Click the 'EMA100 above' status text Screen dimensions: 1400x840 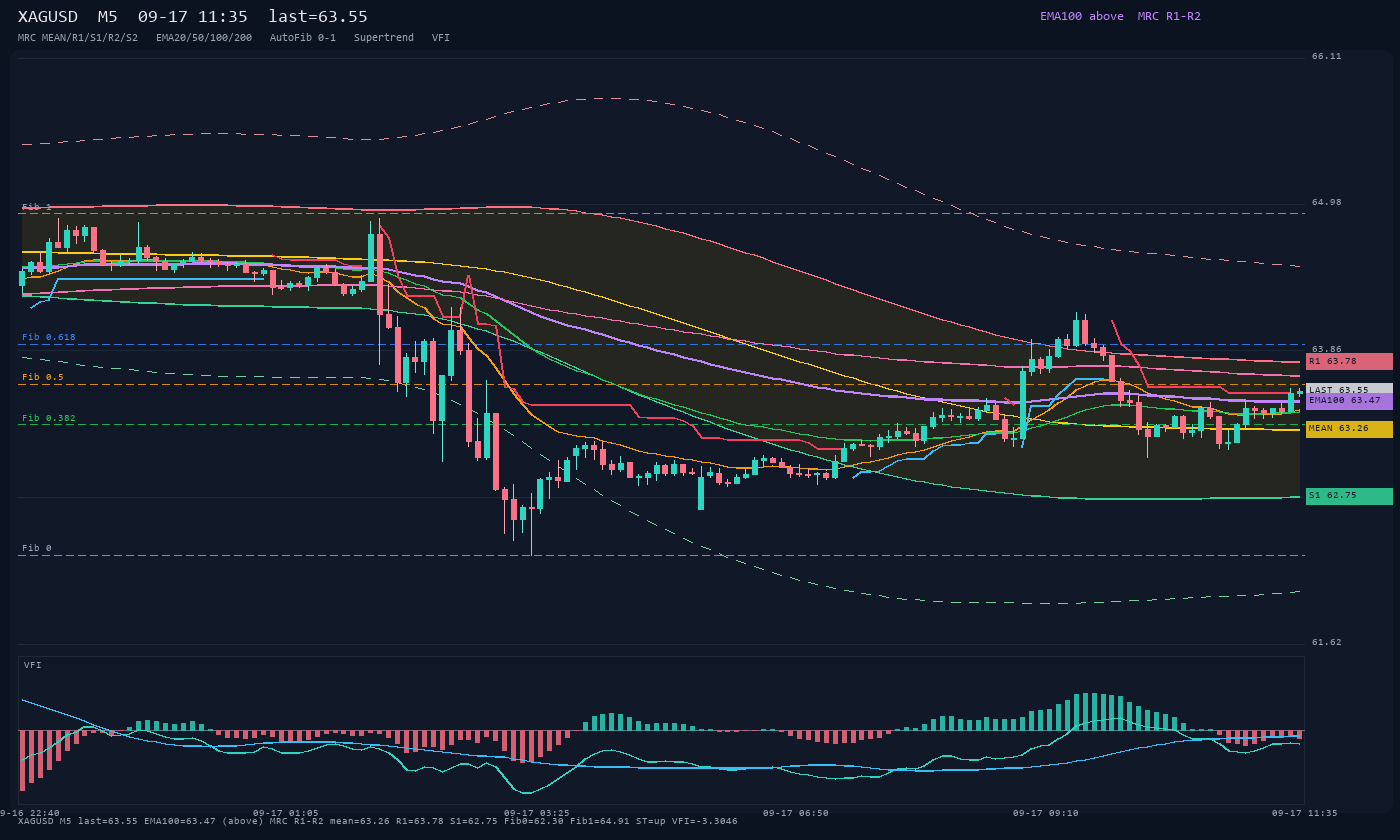[1082, 16]
